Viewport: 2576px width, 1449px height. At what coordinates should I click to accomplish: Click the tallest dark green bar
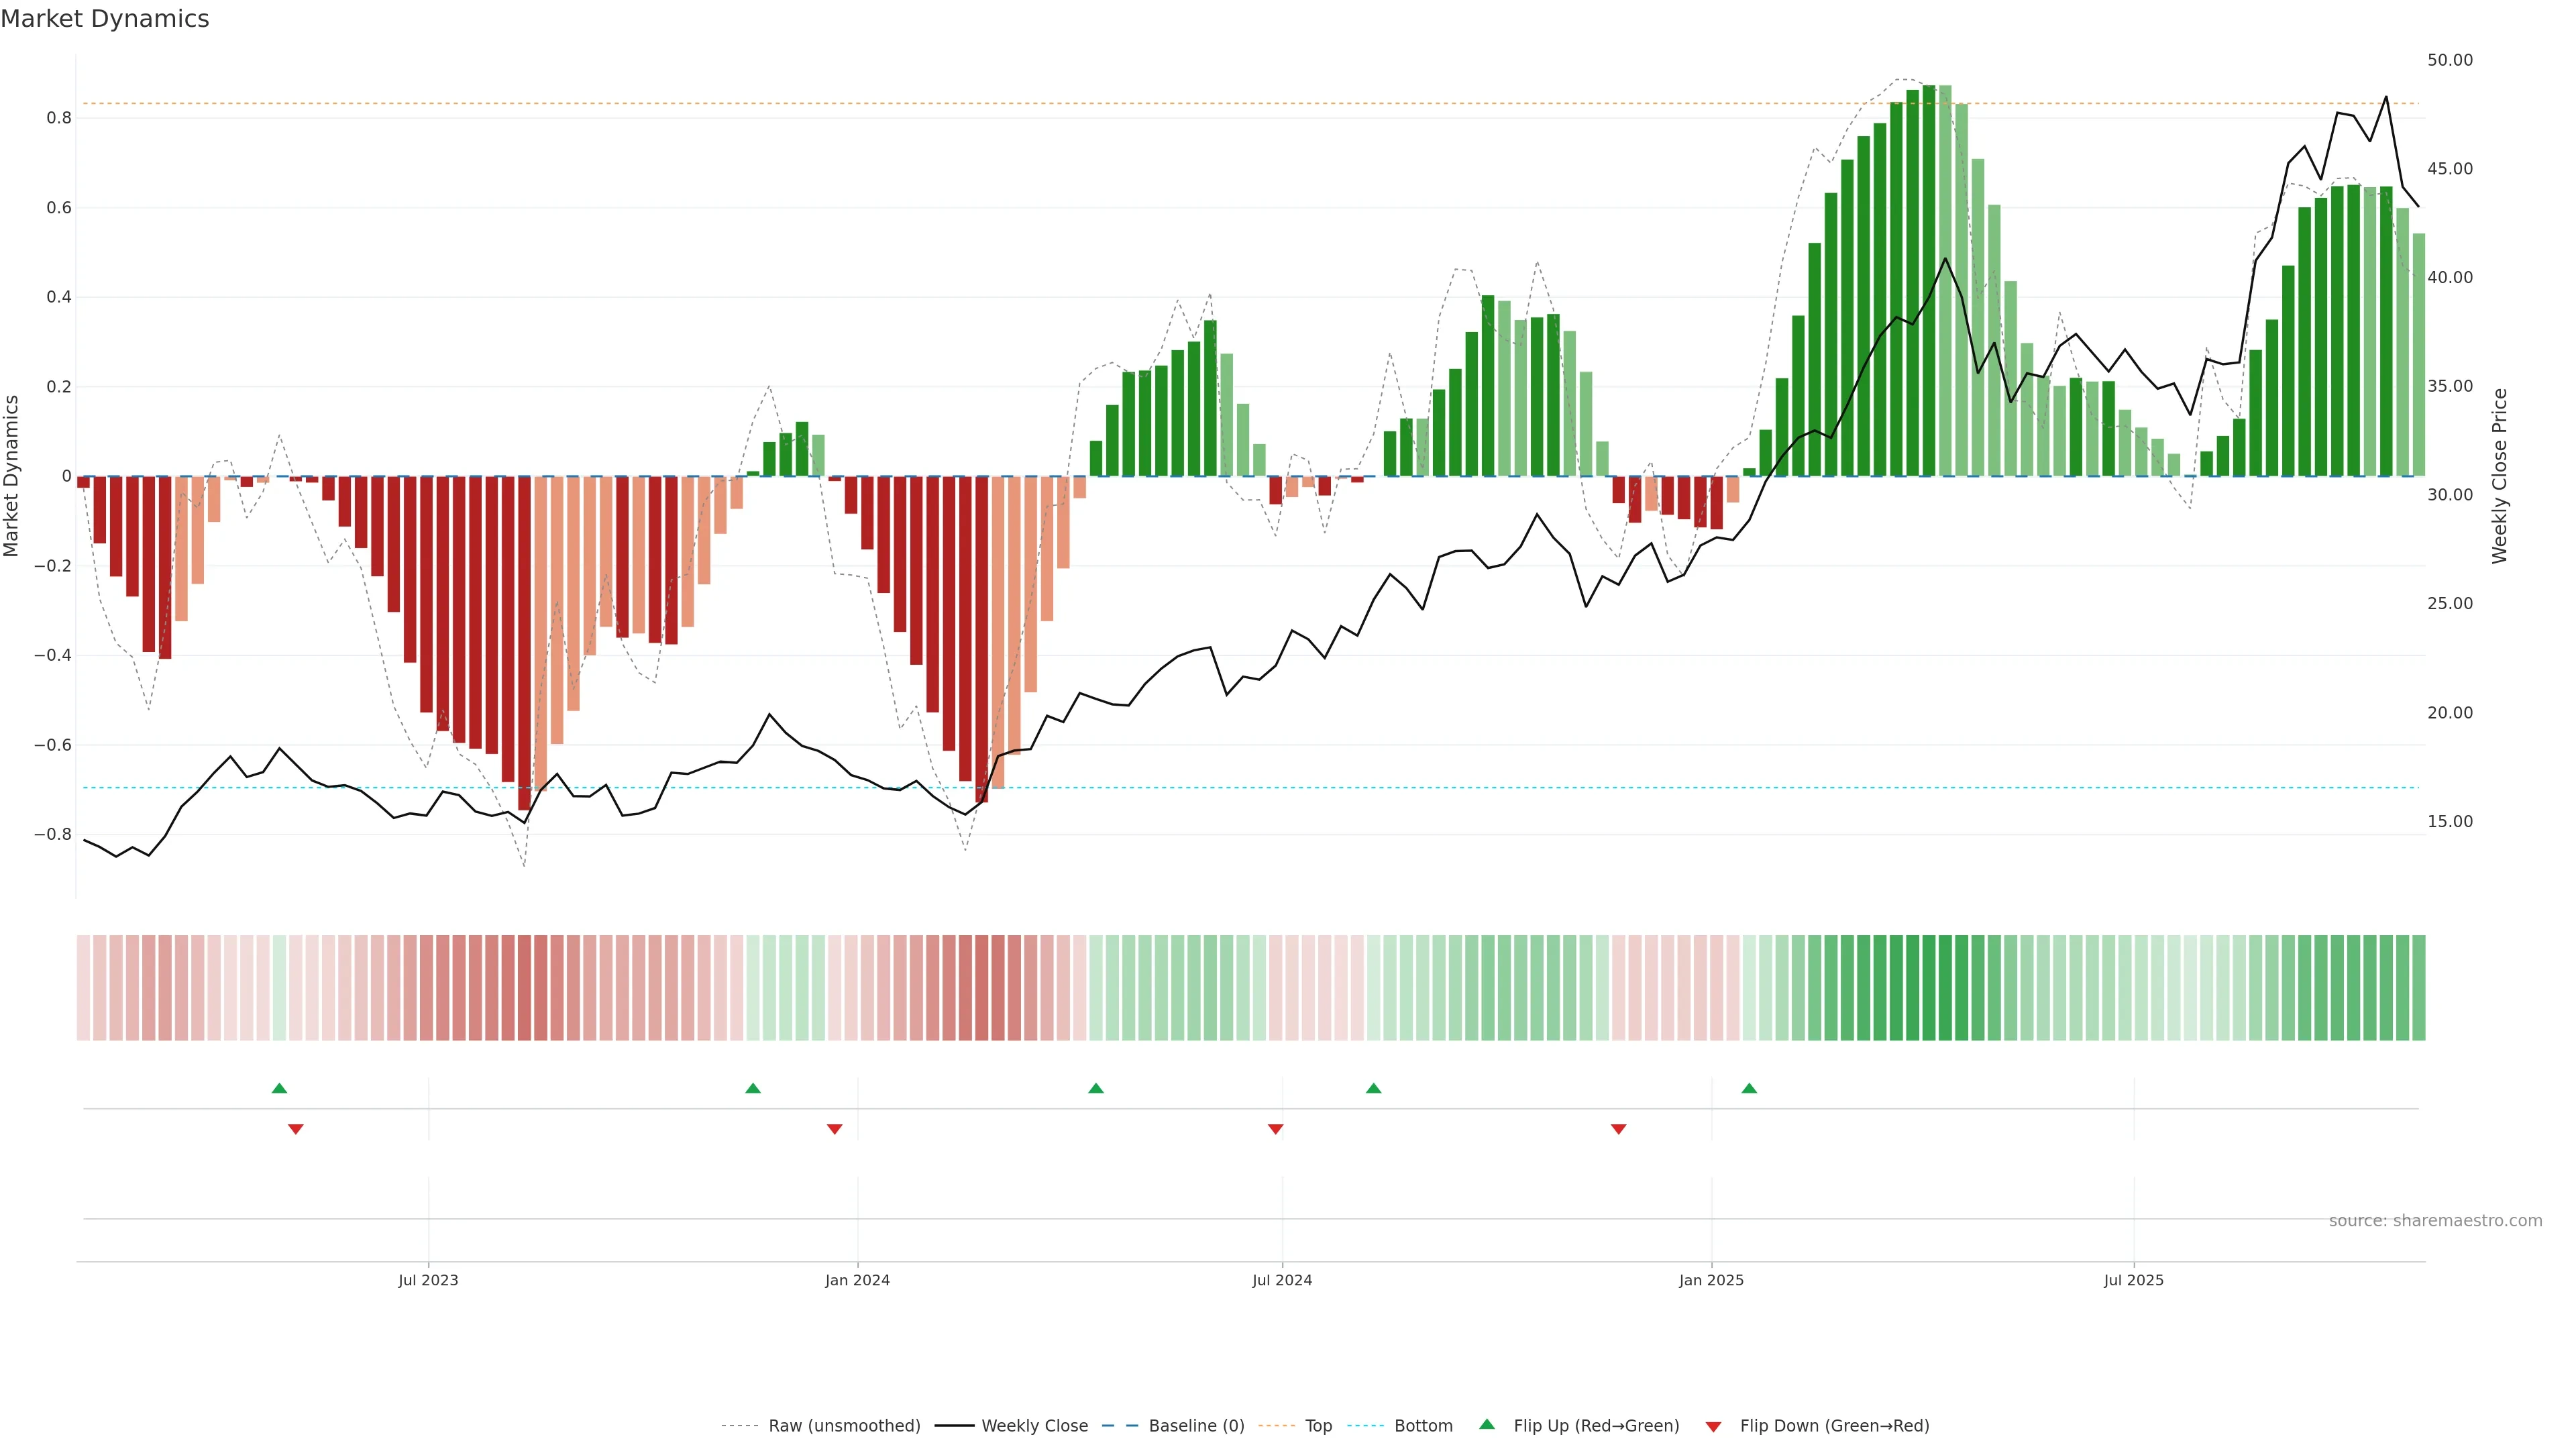pyautogui.click(x=1929, y=280)
